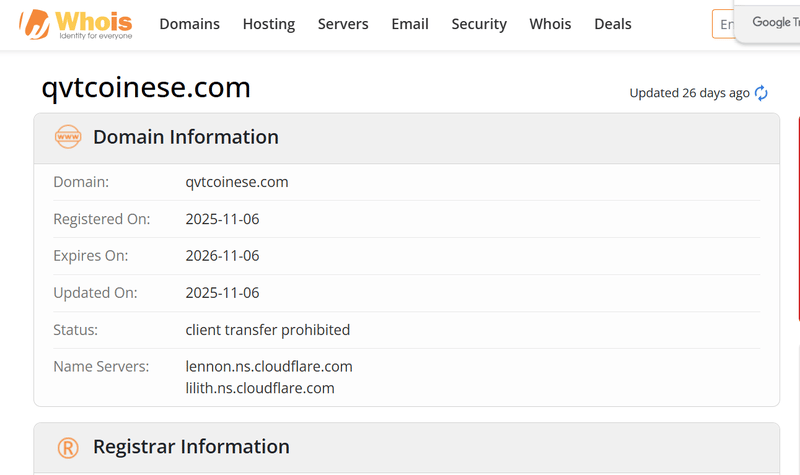Click the Registrar Information section header
This screenshot has width=800, height=475.
pos(407,447)
